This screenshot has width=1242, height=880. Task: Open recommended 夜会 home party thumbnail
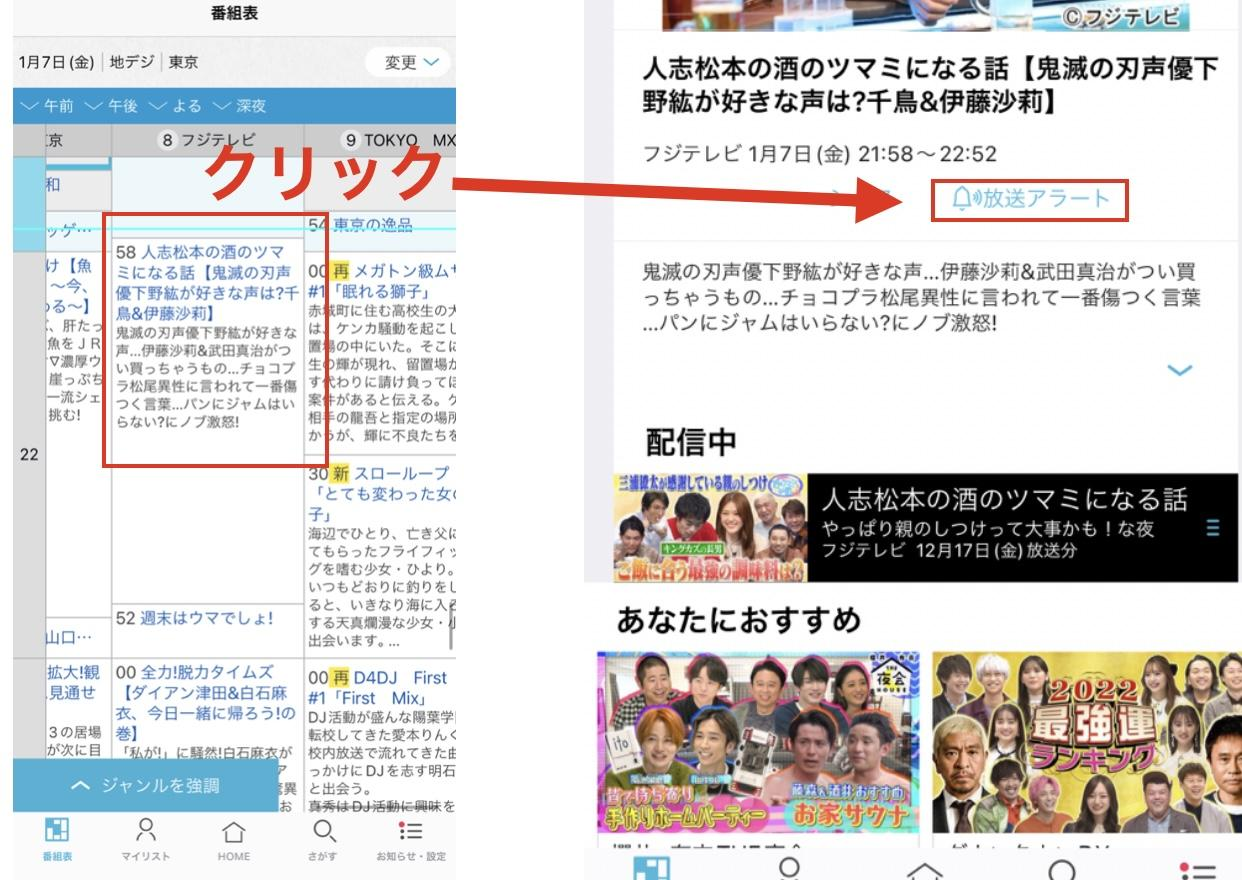[758, 742]
